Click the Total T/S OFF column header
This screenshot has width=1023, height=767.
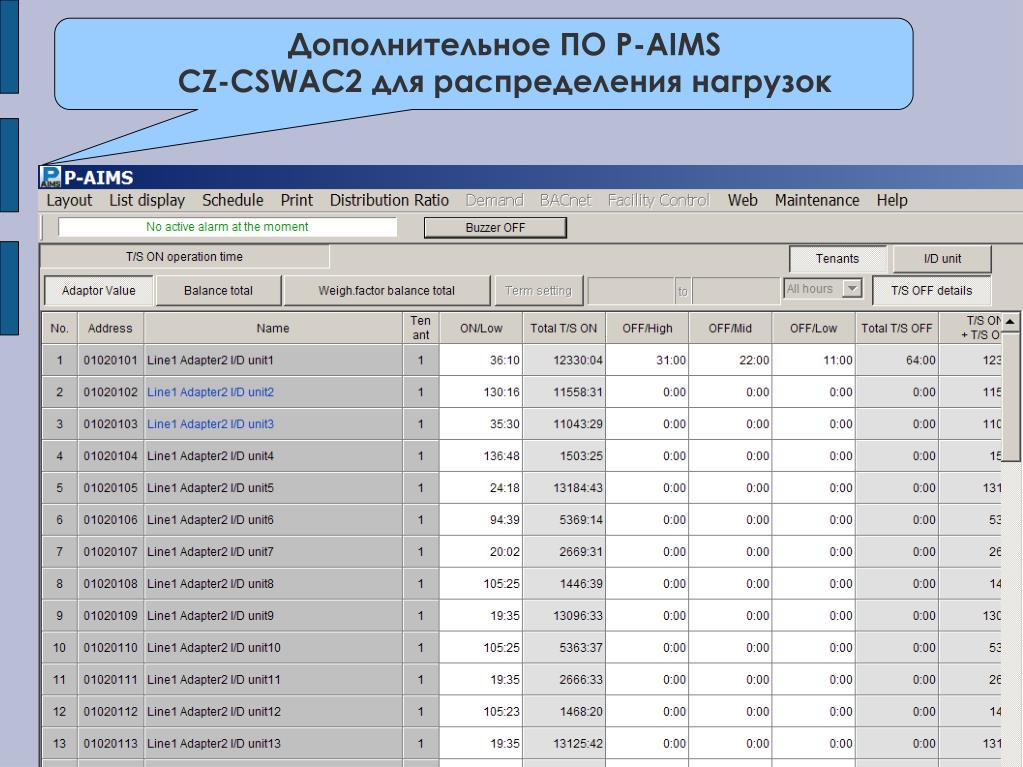[x=896, y=328]
